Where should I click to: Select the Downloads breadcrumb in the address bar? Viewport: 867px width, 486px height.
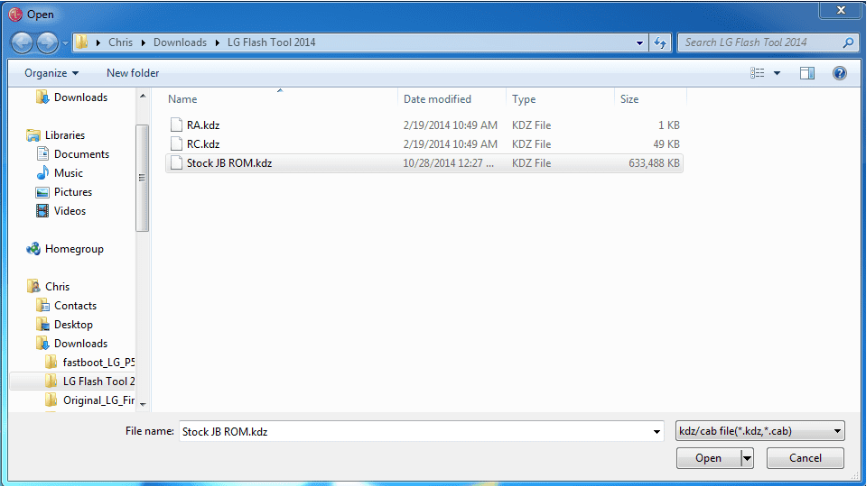[180, 43]
